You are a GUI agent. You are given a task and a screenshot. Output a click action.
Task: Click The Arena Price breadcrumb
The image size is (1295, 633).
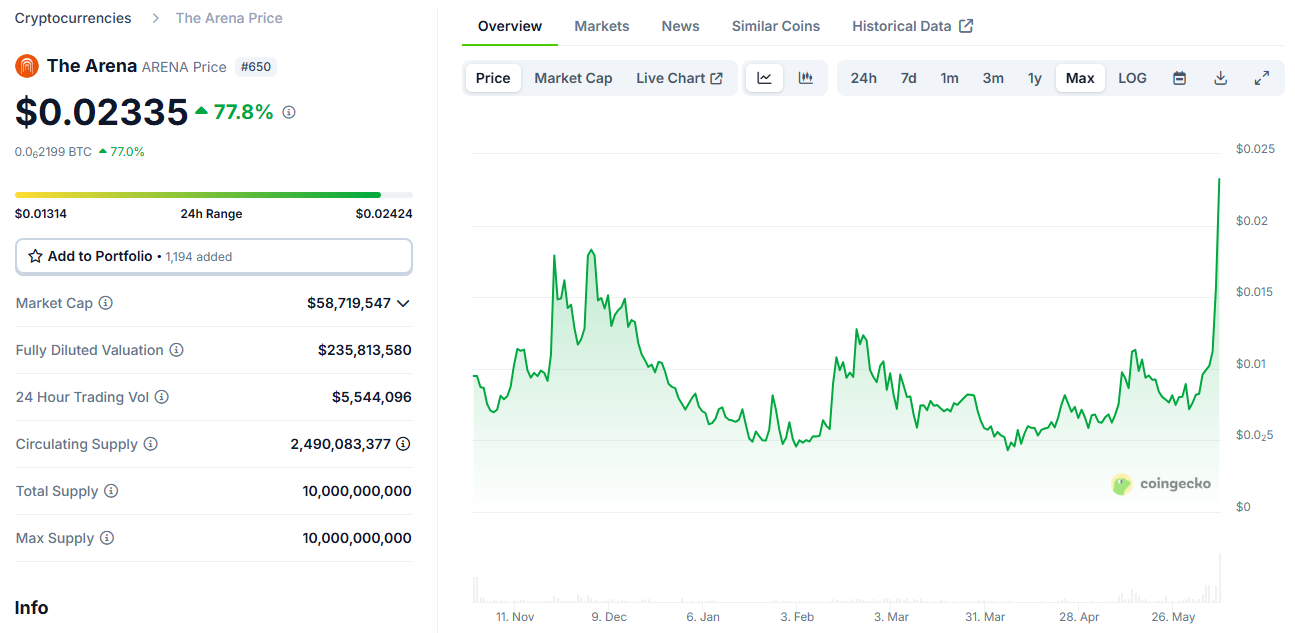[229, 18]
